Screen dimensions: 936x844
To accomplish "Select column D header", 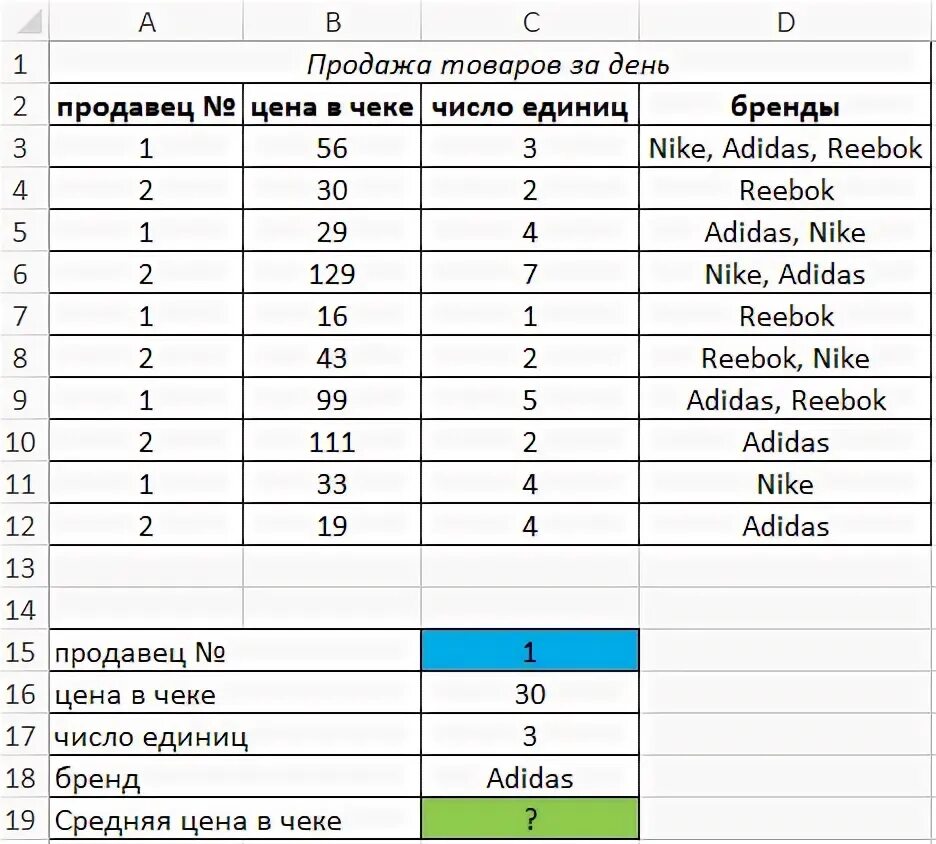I will (x=785, y=21).
